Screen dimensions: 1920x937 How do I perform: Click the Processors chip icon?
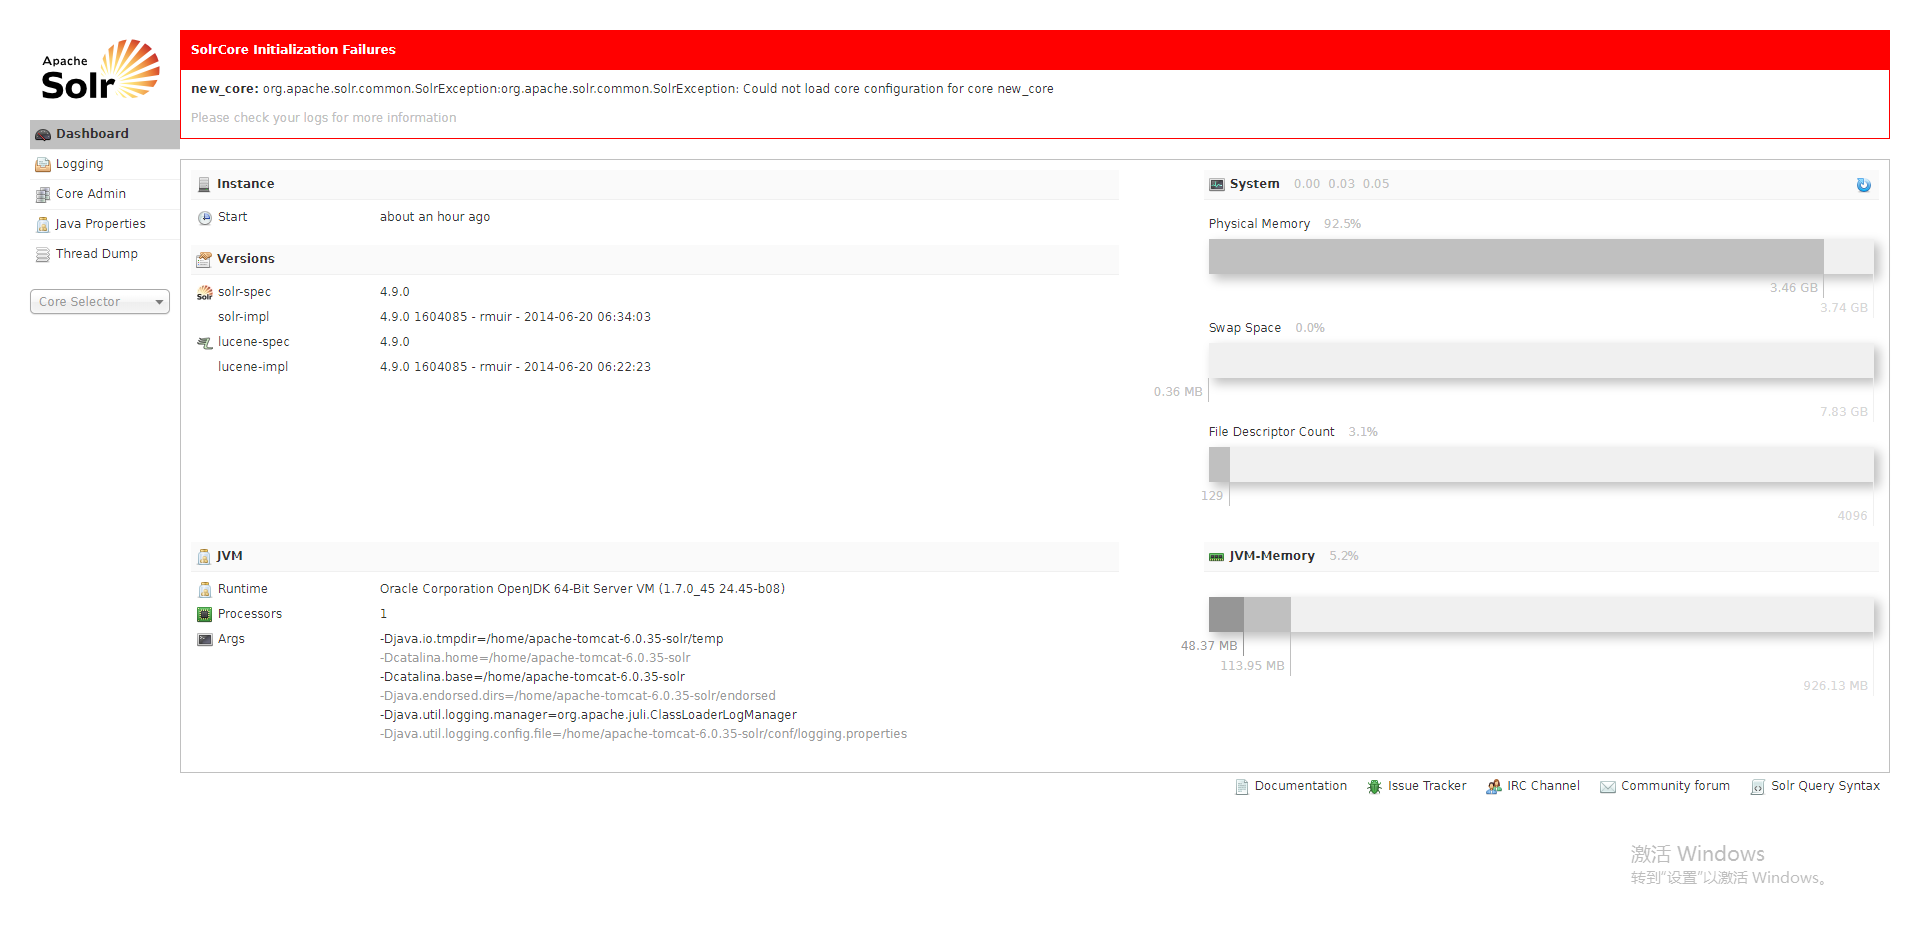pos(205,614)
